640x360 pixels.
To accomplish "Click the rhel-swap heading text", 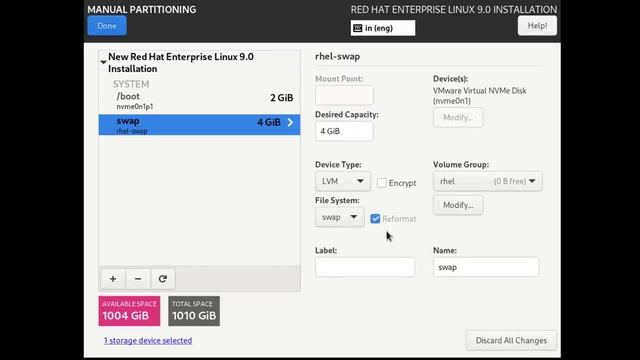I will 338,56.
